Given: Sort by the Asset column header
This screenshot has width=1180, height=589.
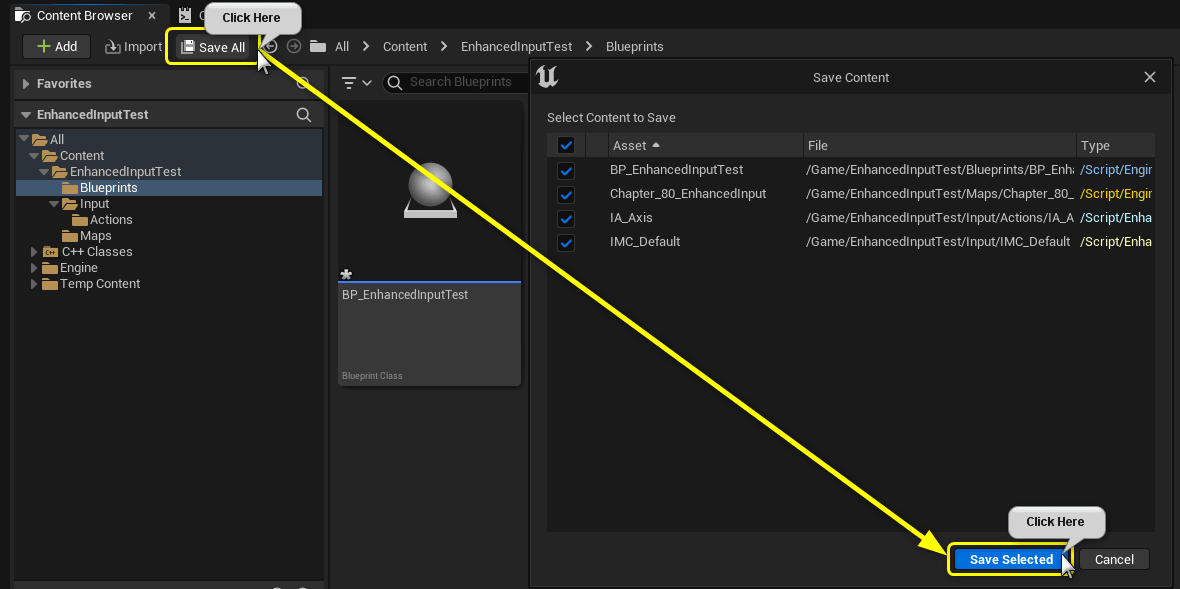Looking at the screenshot, I should click(630, 144).
